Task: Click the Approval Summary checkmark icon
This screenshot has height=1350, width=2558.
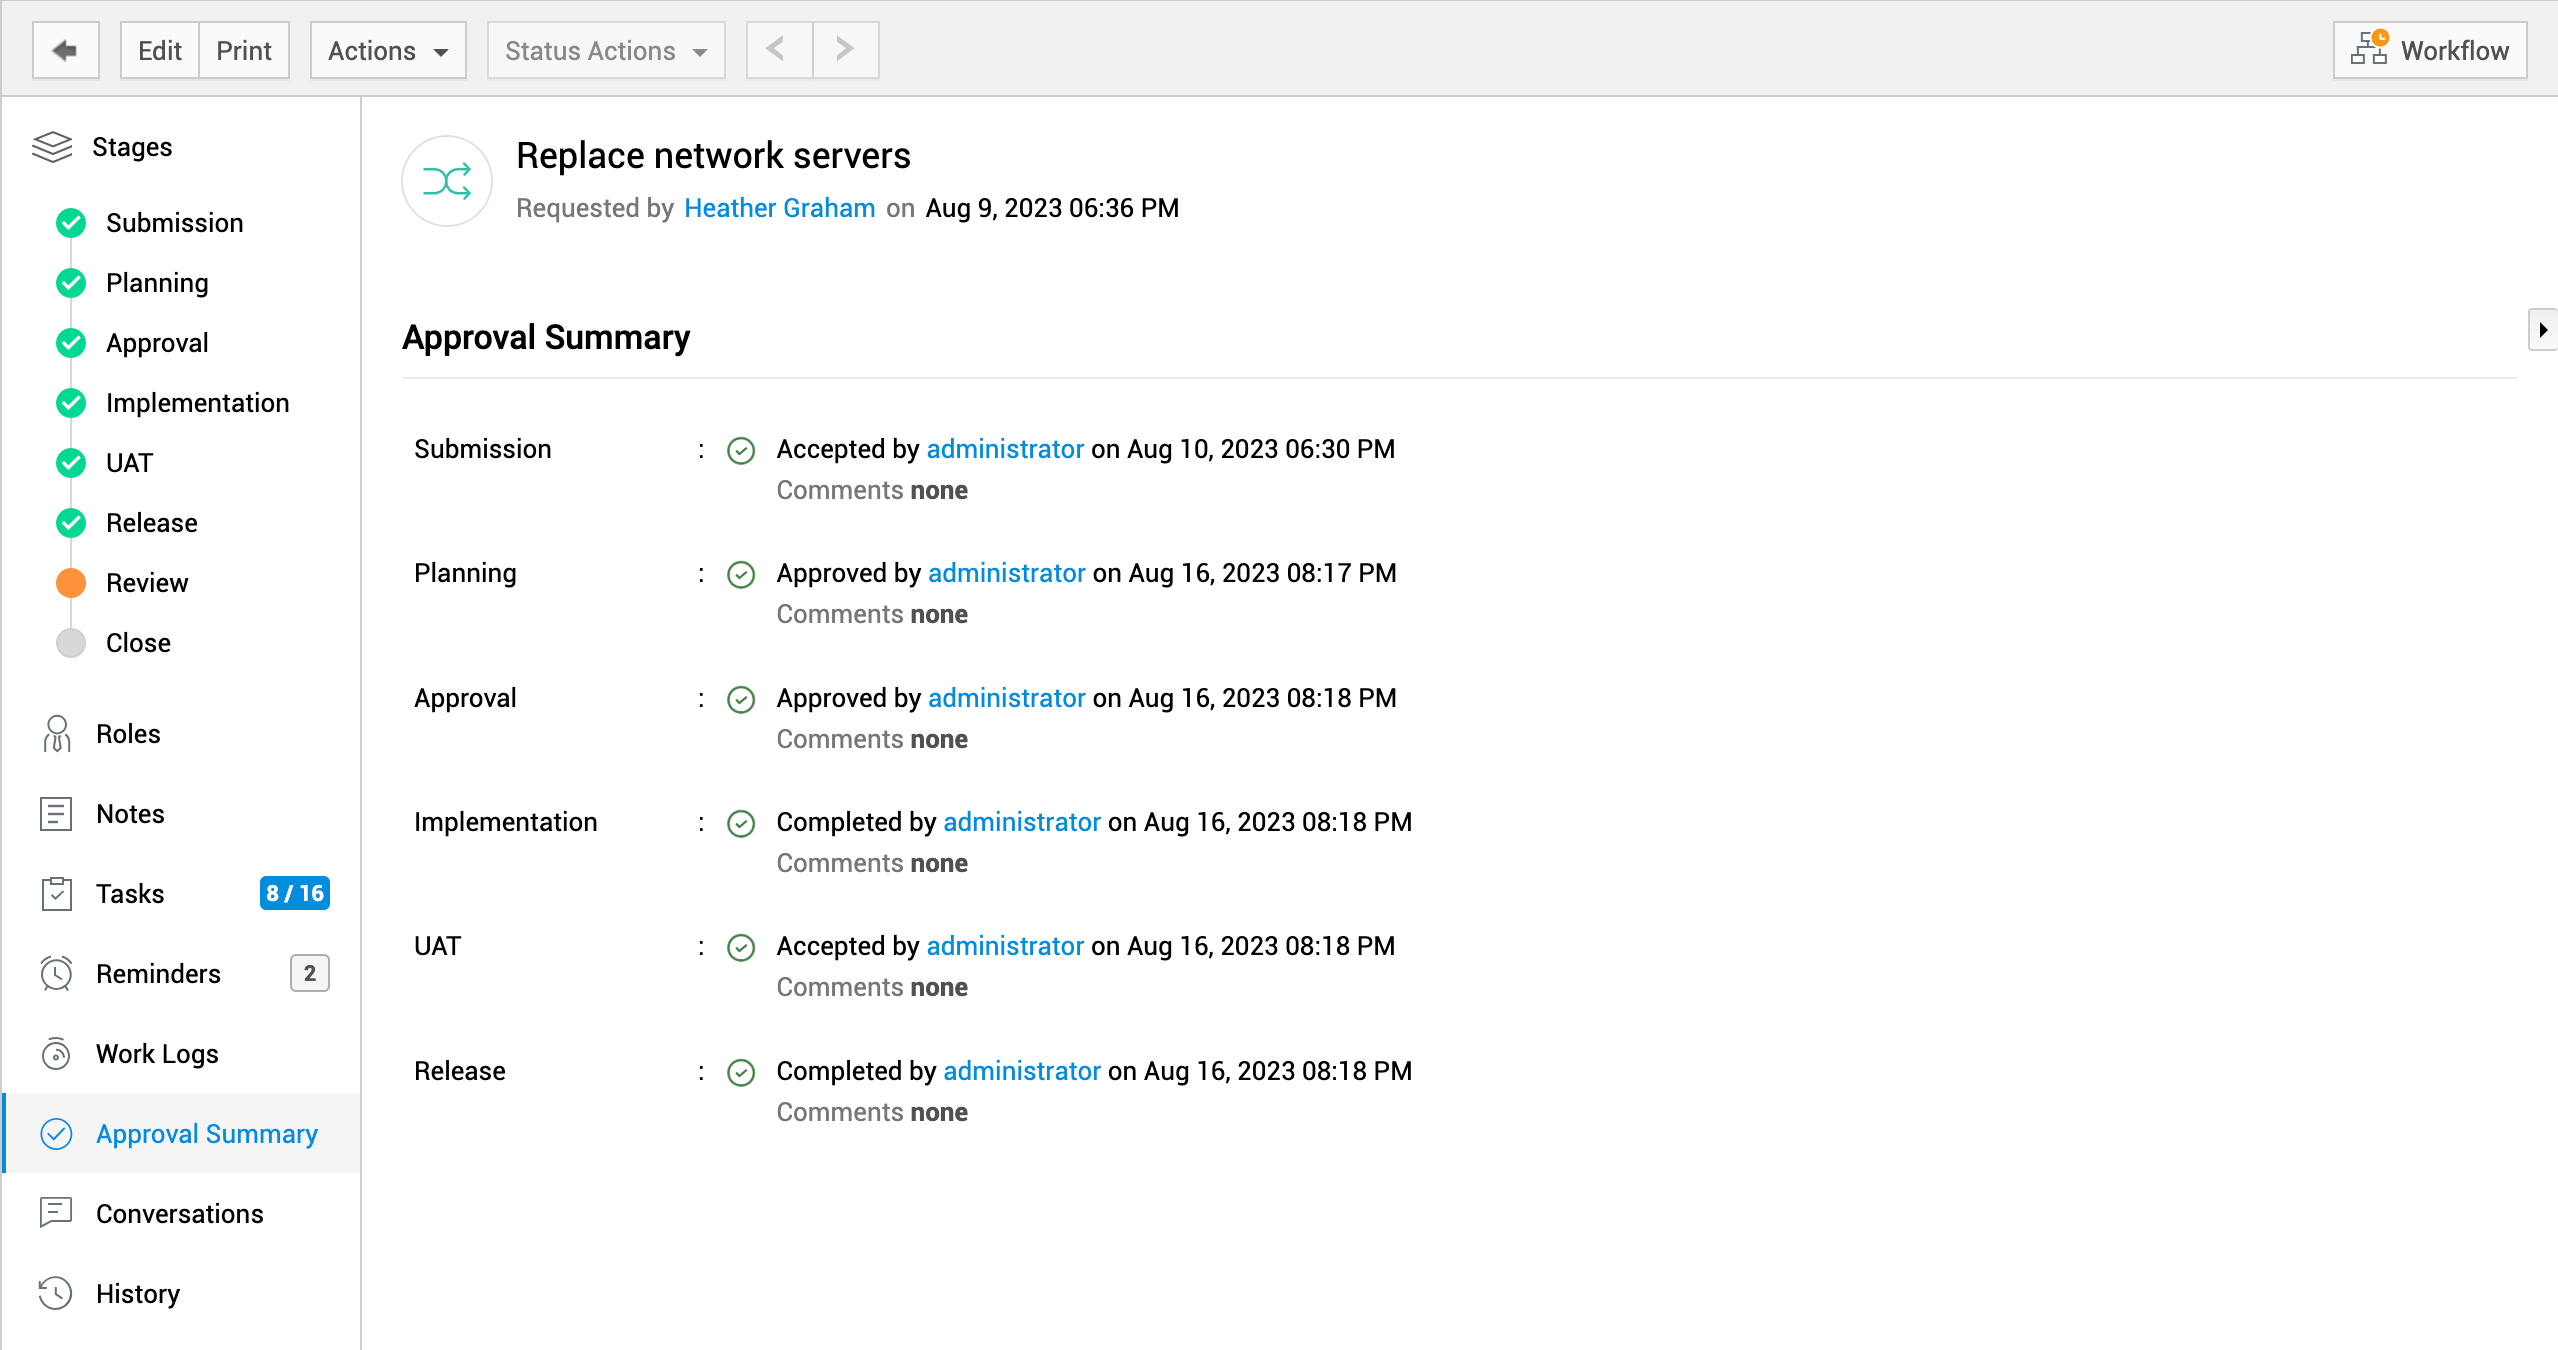Action: tap(56, 1134)
